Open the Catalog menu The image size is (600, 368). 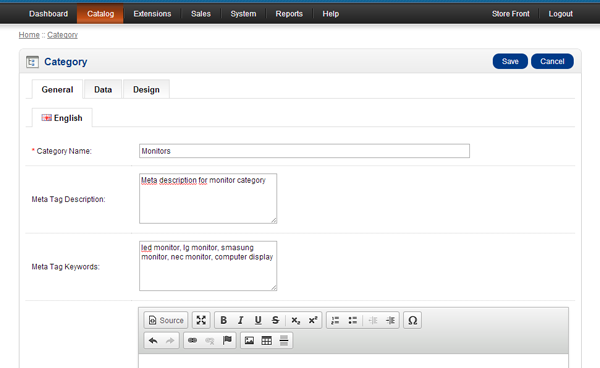click(x=101, y=14)
